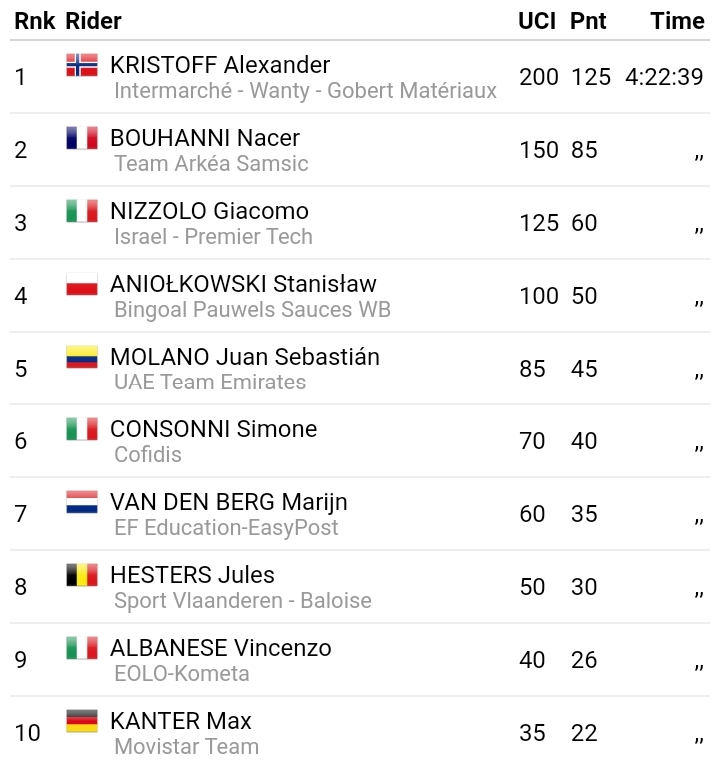Click the Italian flag beside Nizzolo
Image resolution: width=720 pixels, height=767 pixels.
tap(82, 211)
